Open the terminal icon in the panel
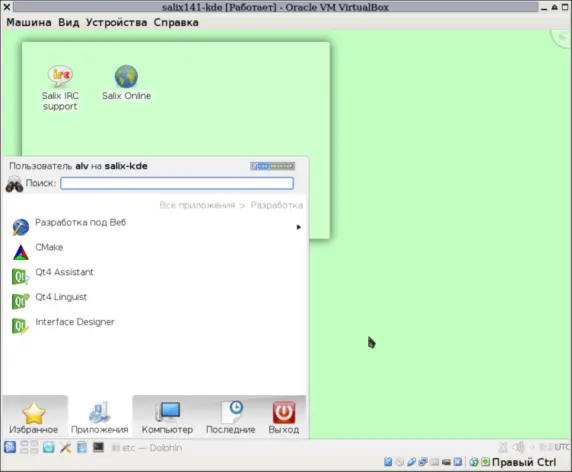The height and width of the screenshot is (472, 572). (98, 447)
